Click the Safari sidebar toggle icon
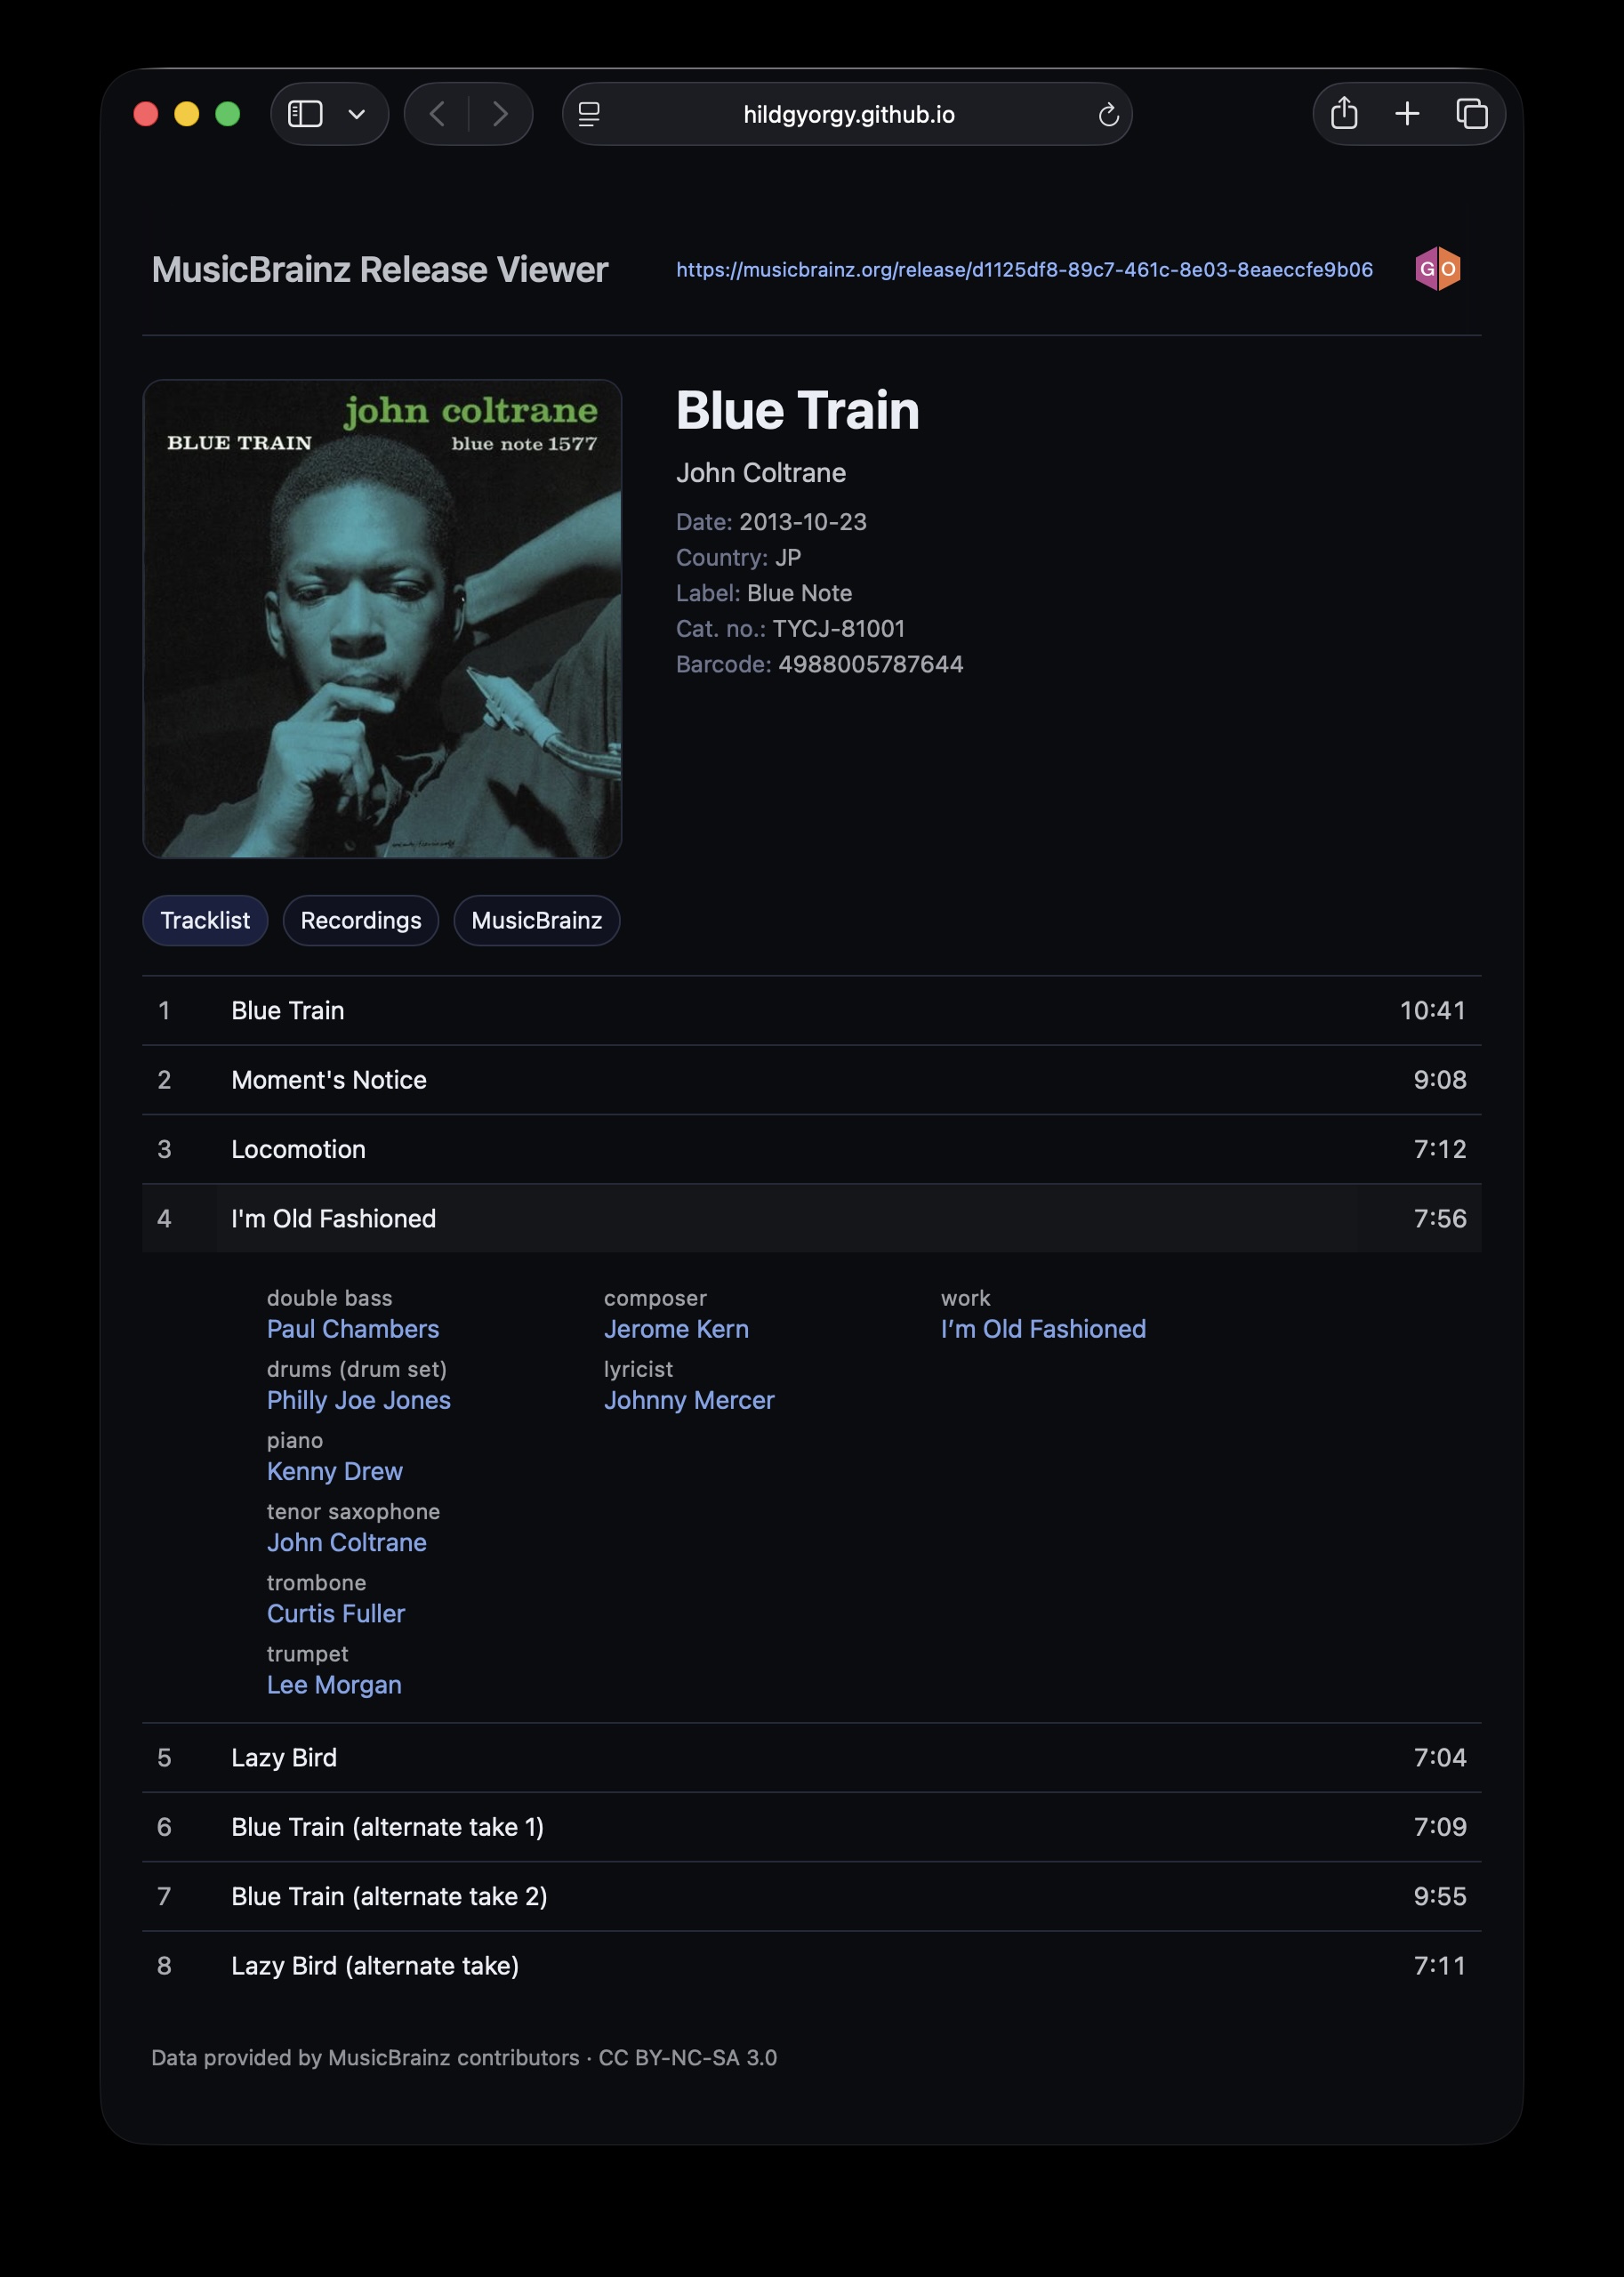1624x2277 pixels. (305, 114)
